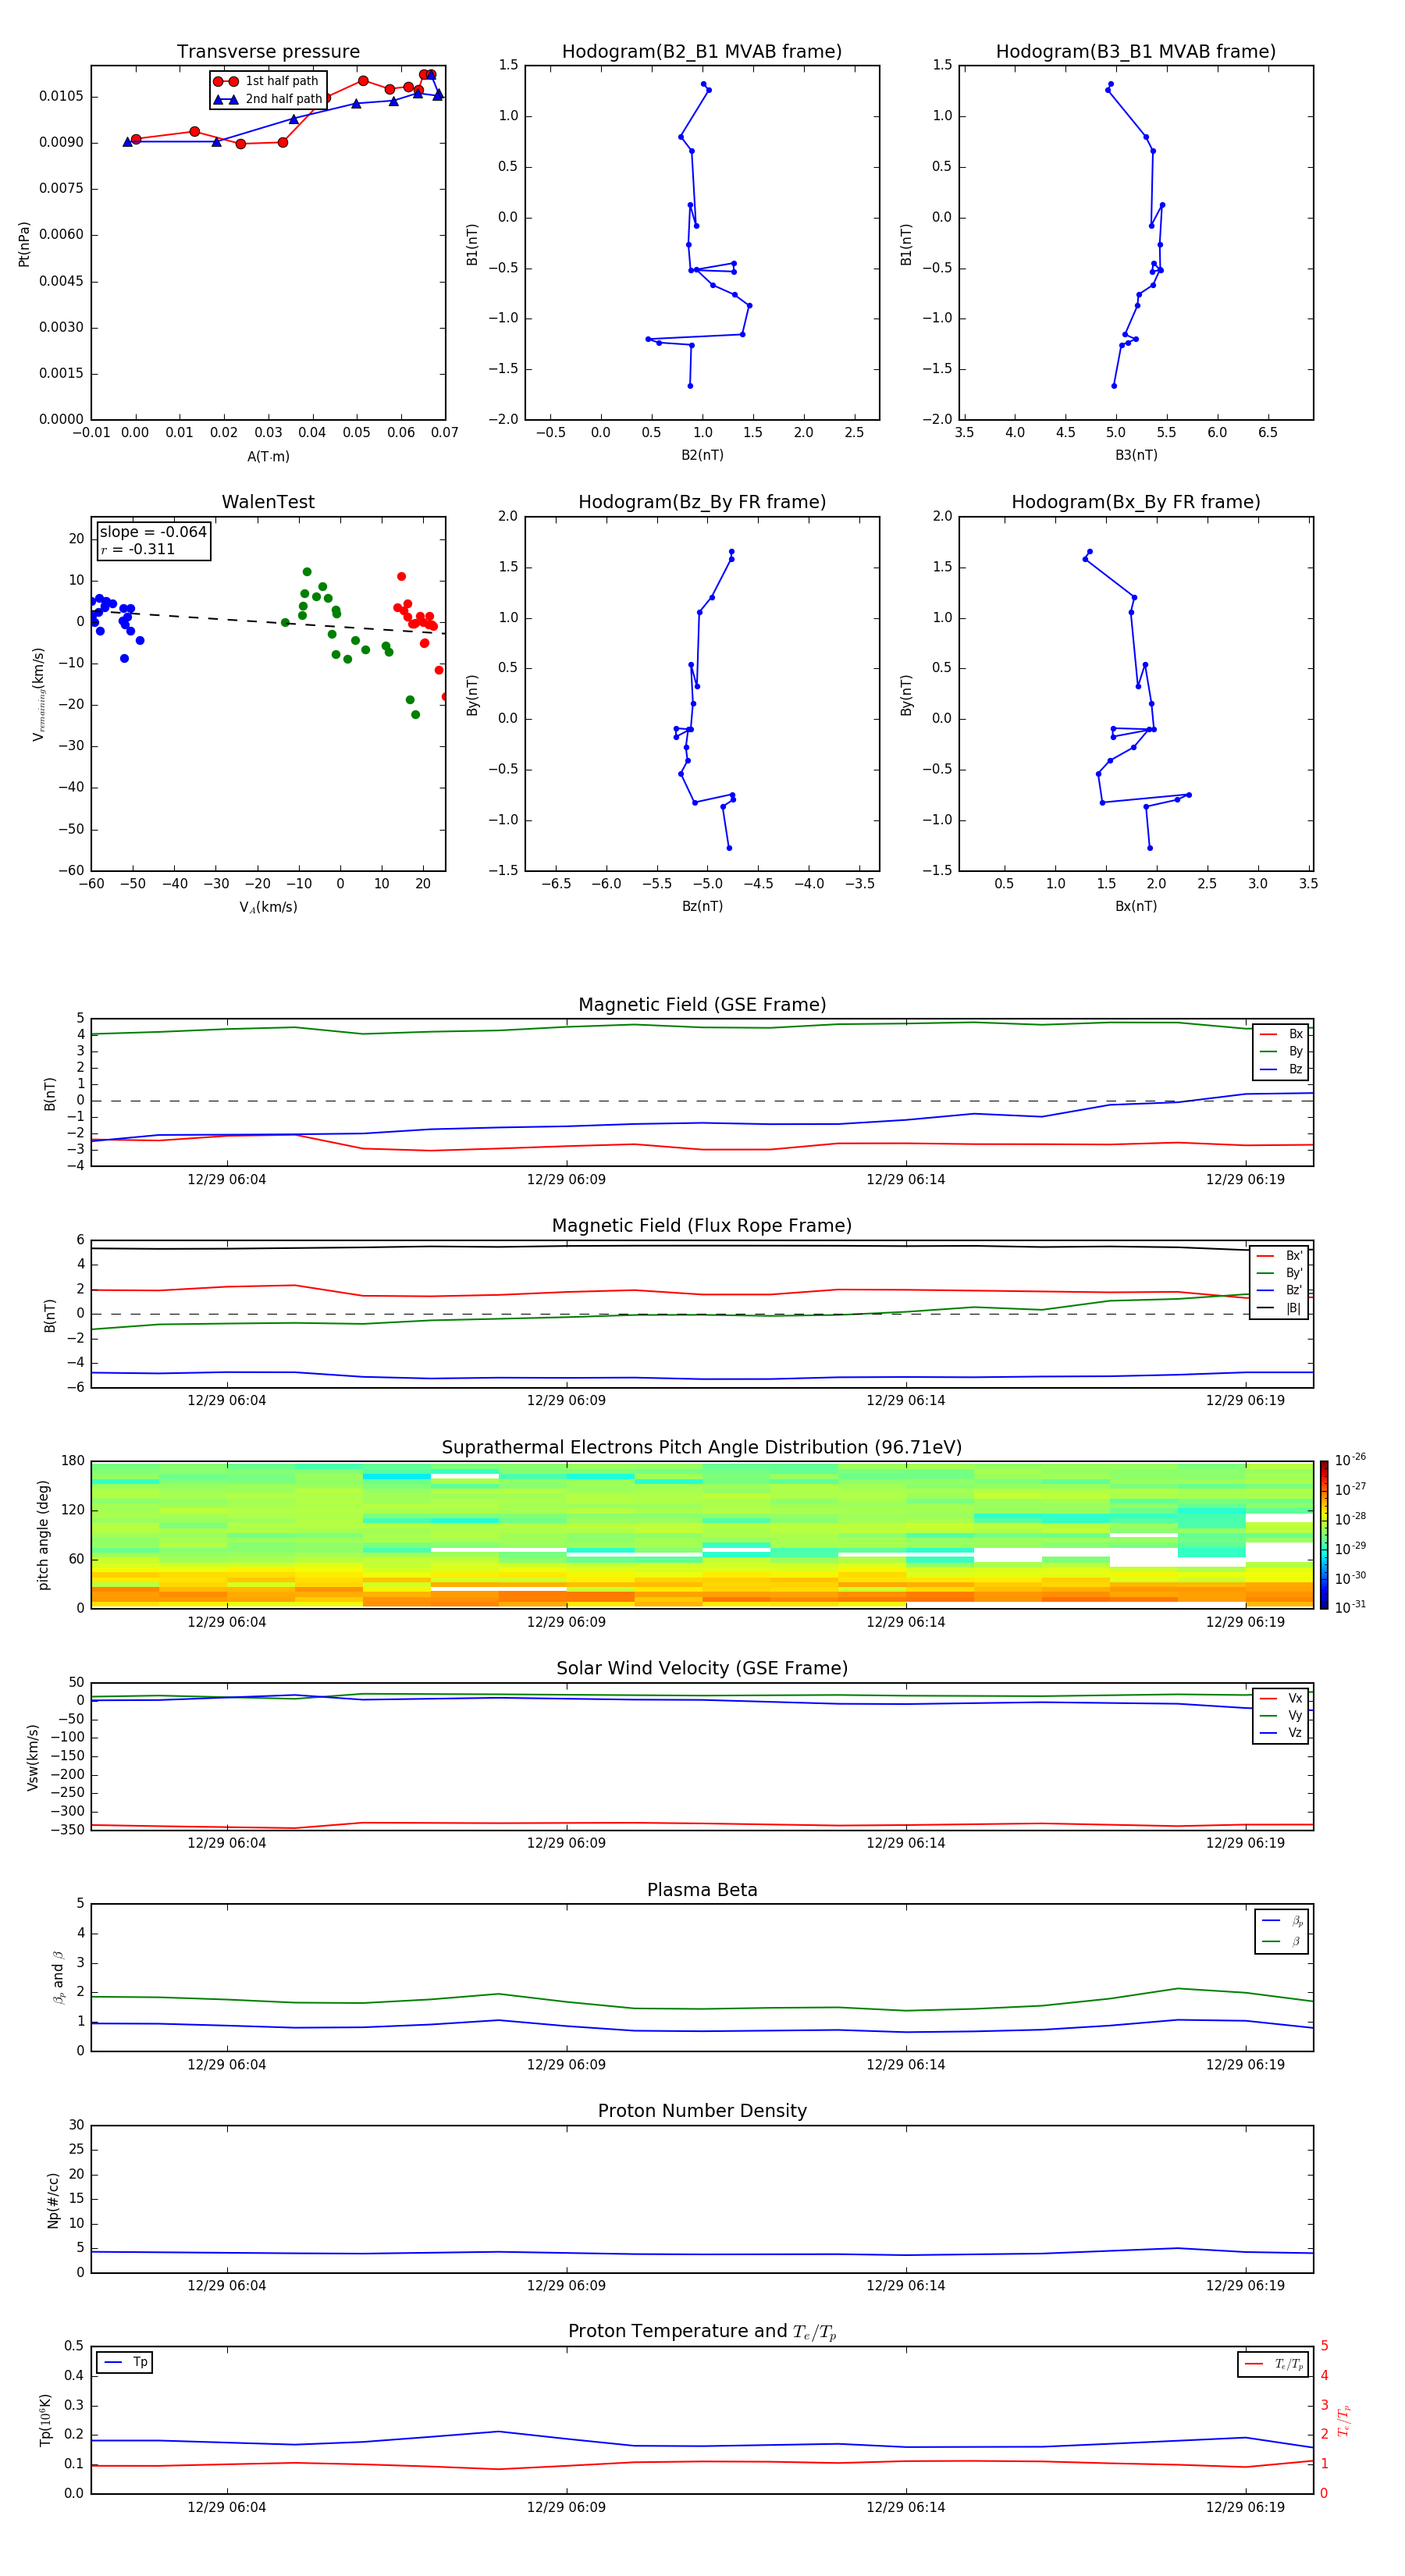Screen dimensions: 1405x2576
Task: Click the '12/29 06:19' tick under Proton Number Density
Action: (1245, 2286)
